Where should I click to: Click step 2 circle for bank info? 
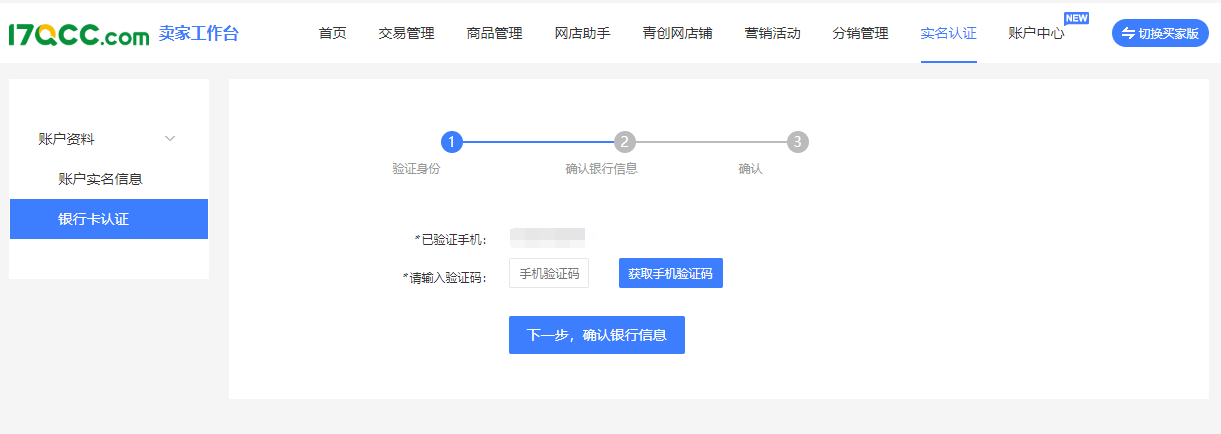tap(625, 142)
